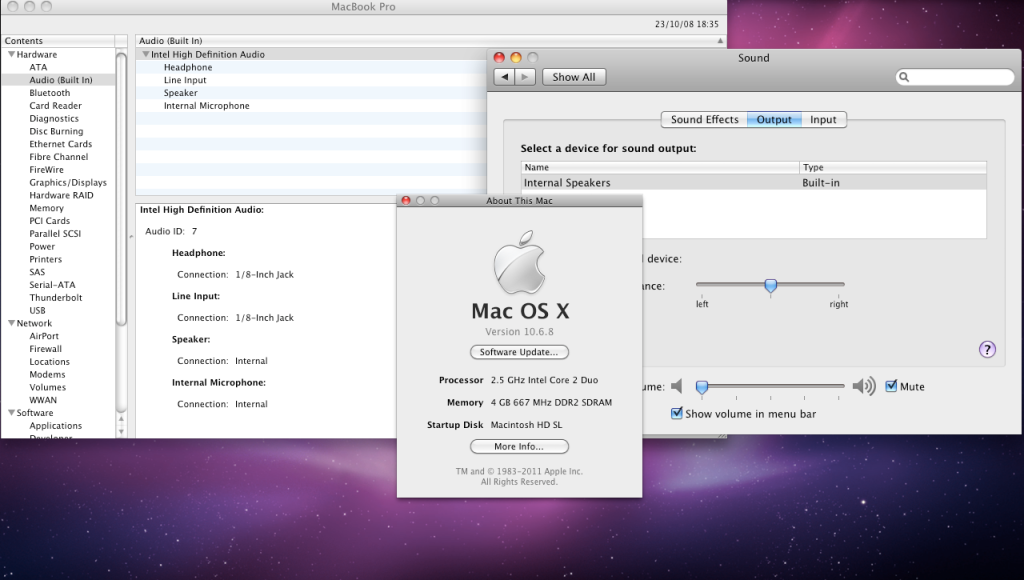Collapse the Network section triangle
This screenshot has height=580, width=1024.
(11, 323)
